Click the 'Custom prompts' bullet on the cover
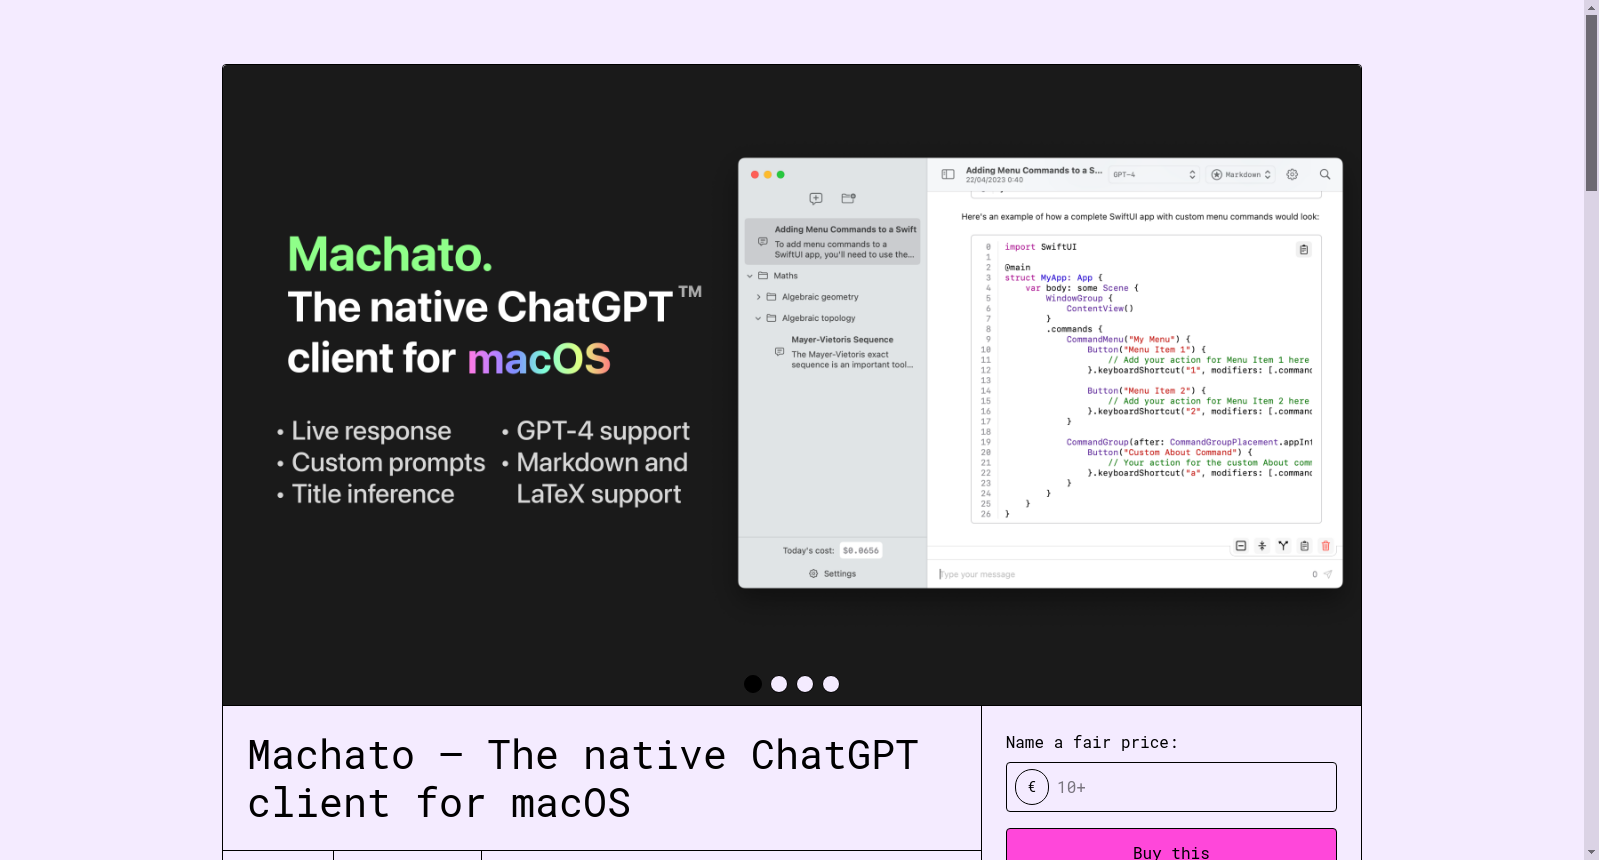 point(388,463)
